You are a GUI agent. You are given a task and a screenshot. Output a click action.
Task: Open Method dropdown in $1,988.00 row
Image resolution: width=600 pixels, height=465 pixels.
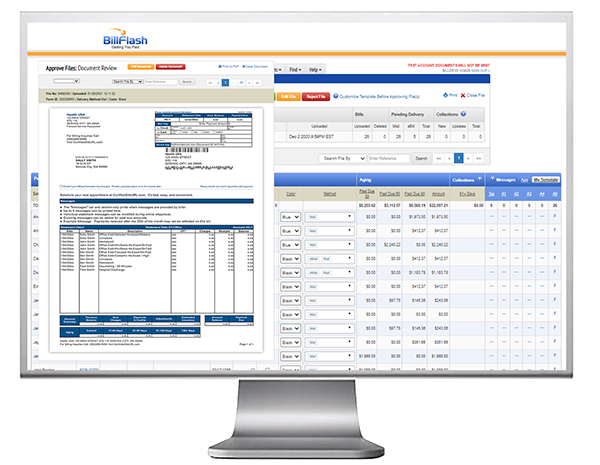tap(329, 356)
